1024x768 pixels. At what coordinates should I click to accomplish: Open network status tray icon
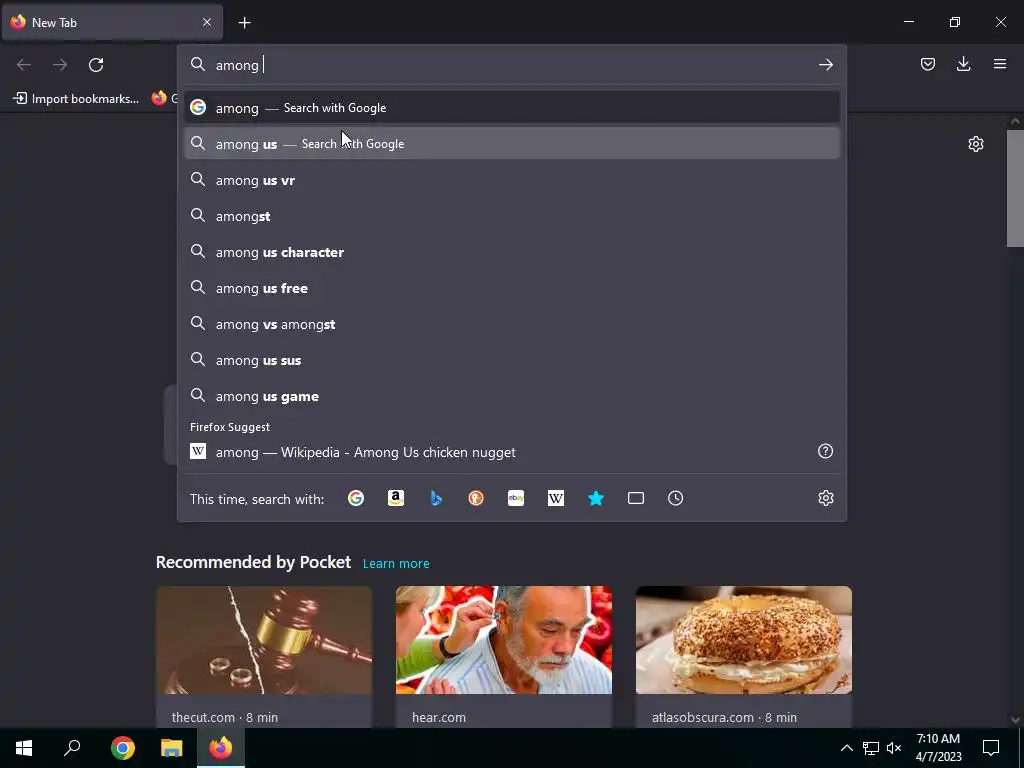coord(871,748)
